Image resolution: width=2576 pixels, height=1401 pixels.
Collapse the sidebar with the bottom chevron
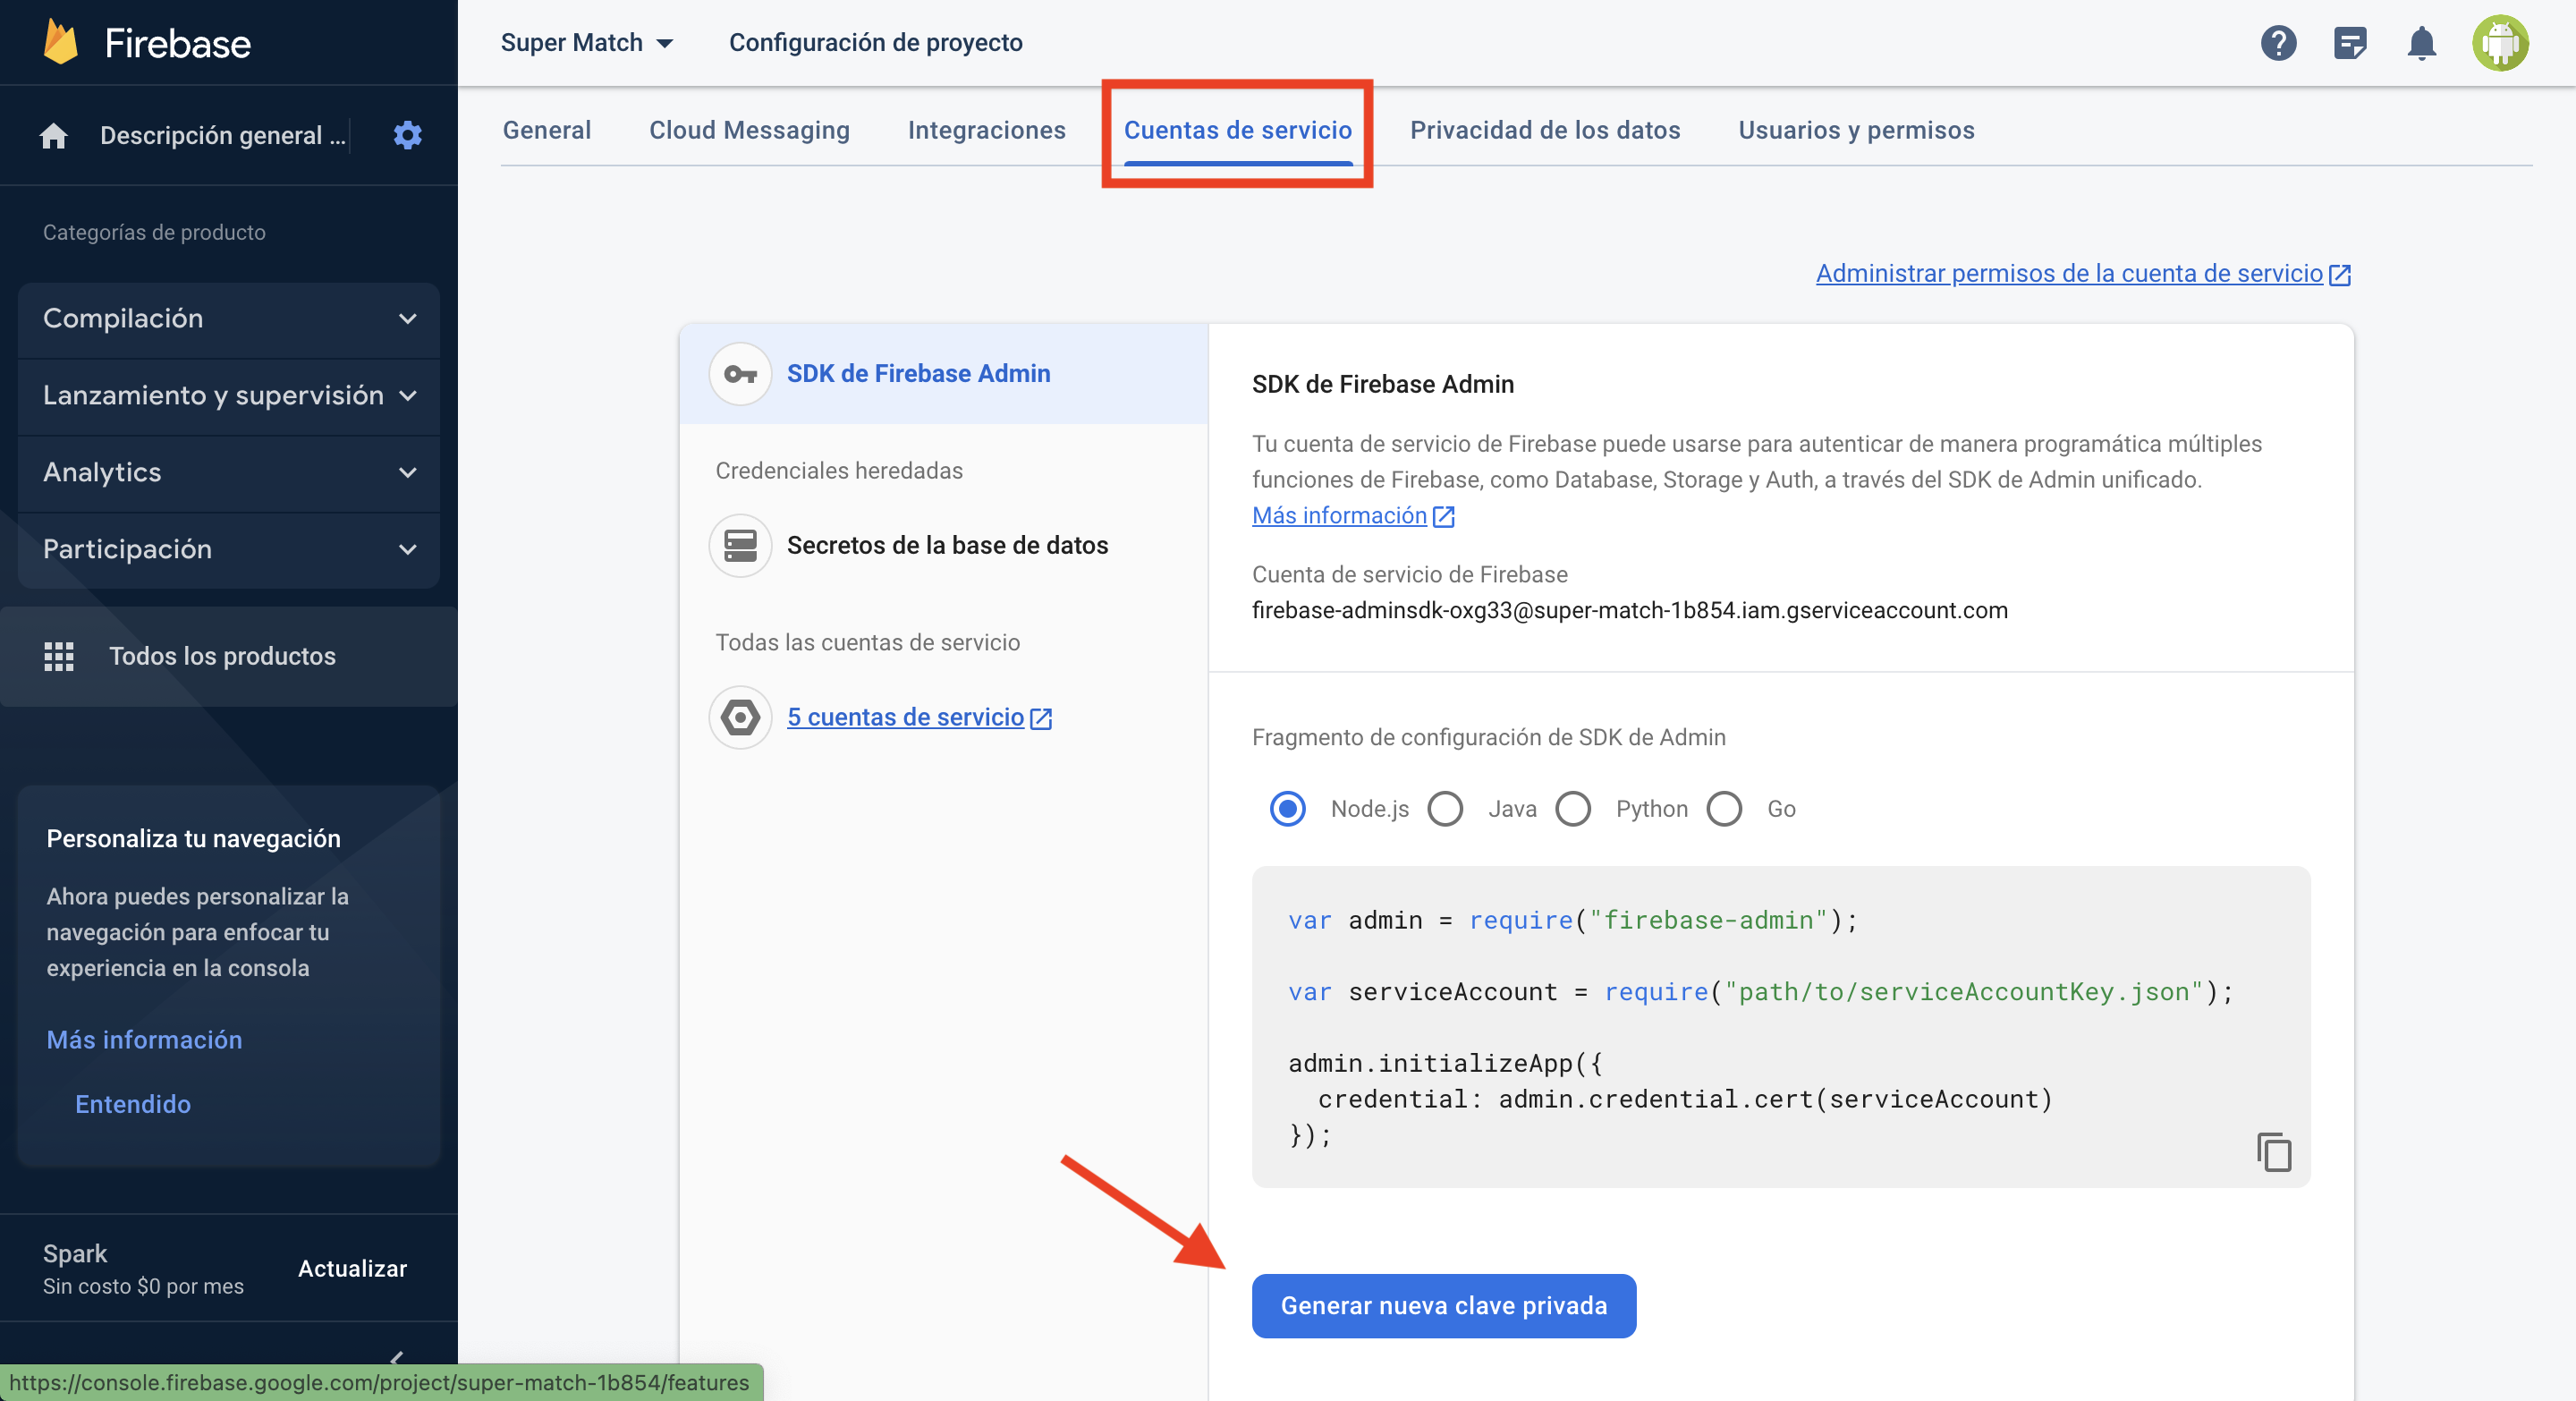[397, 1358]
